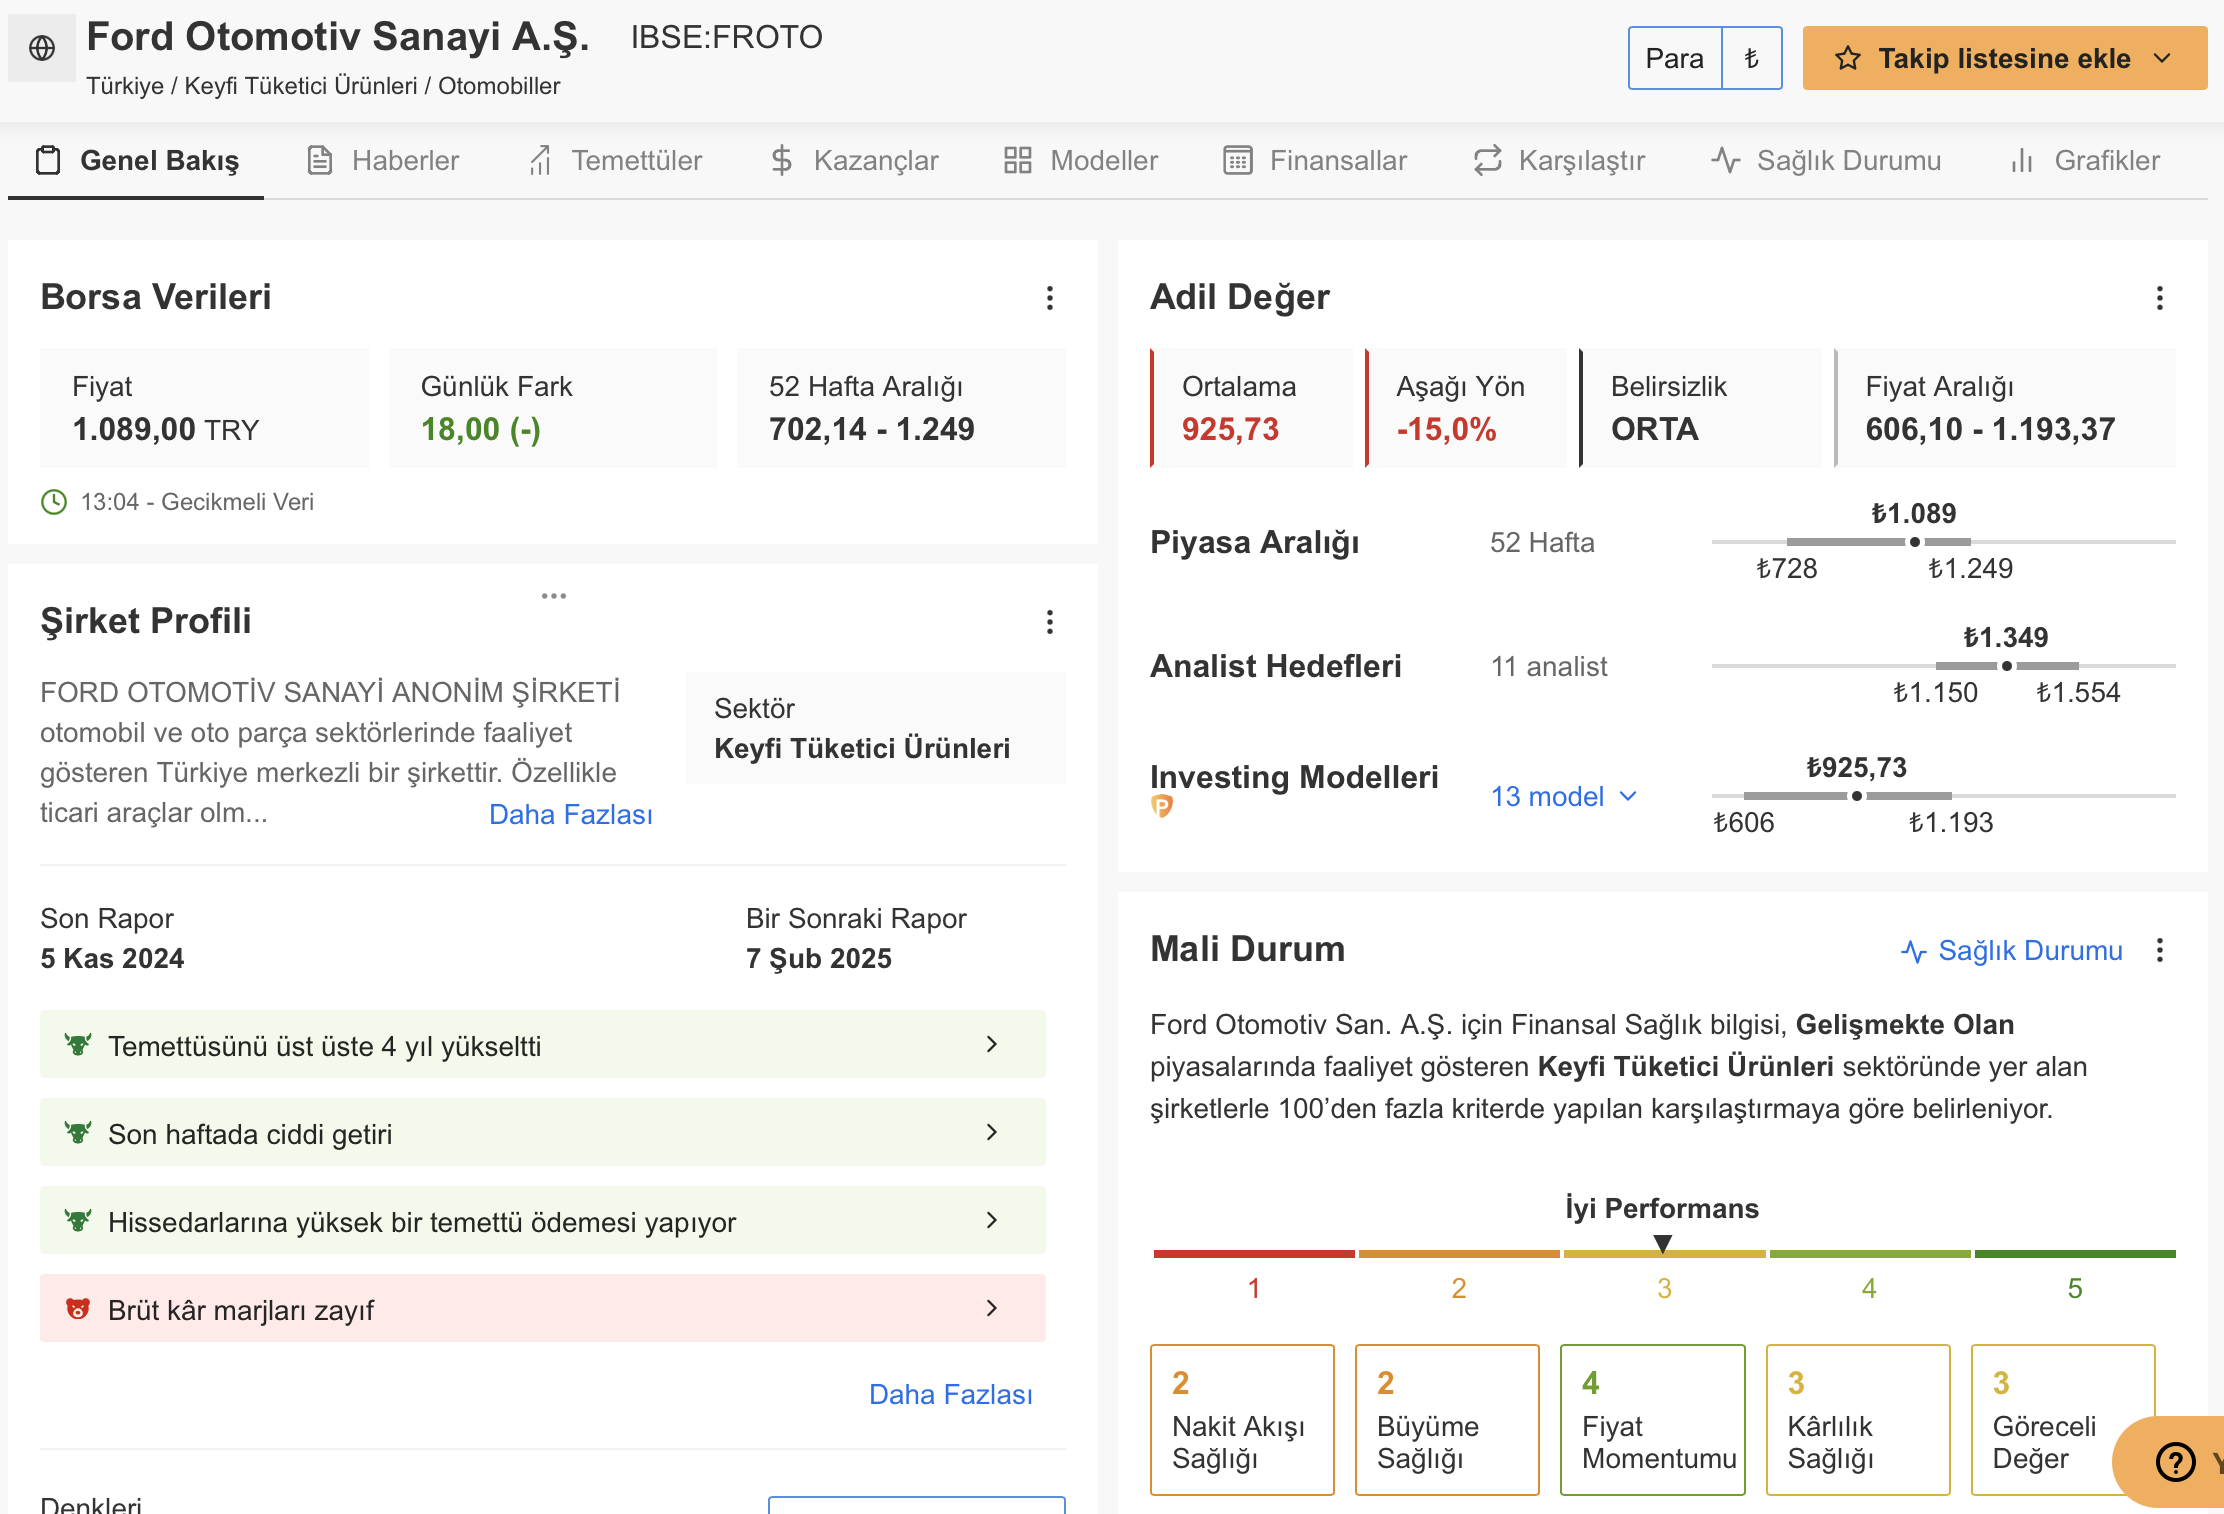Click the globe icon beside the company name

[42, 48]
